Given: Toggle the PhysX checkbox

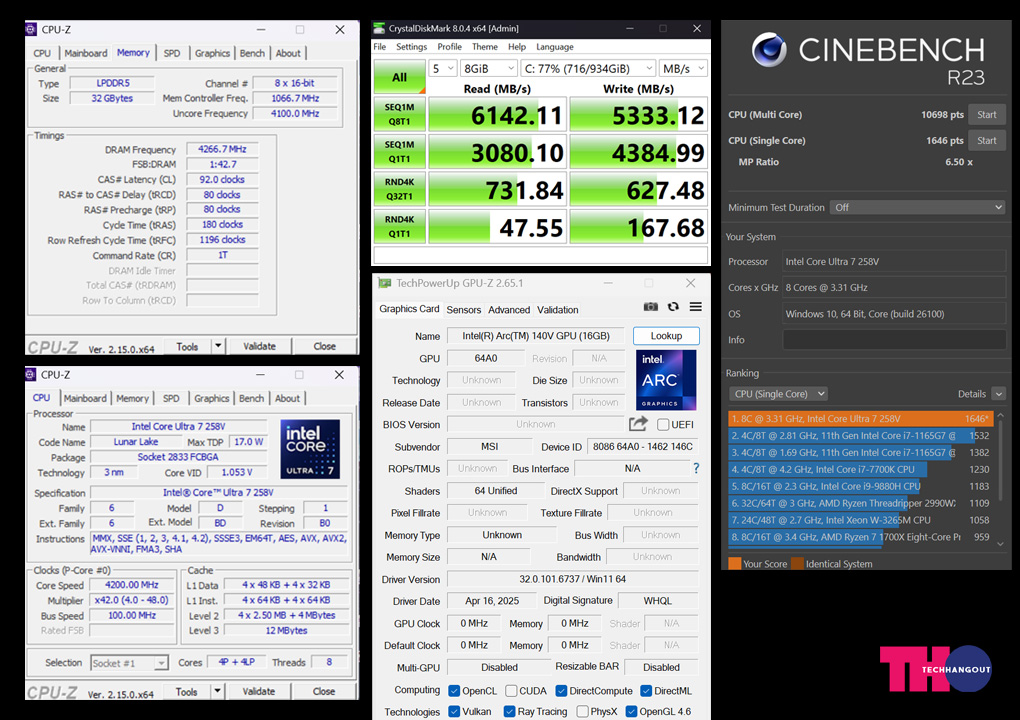Looking at the screenshot, I should pyautogui.click(x=582, y=712).
